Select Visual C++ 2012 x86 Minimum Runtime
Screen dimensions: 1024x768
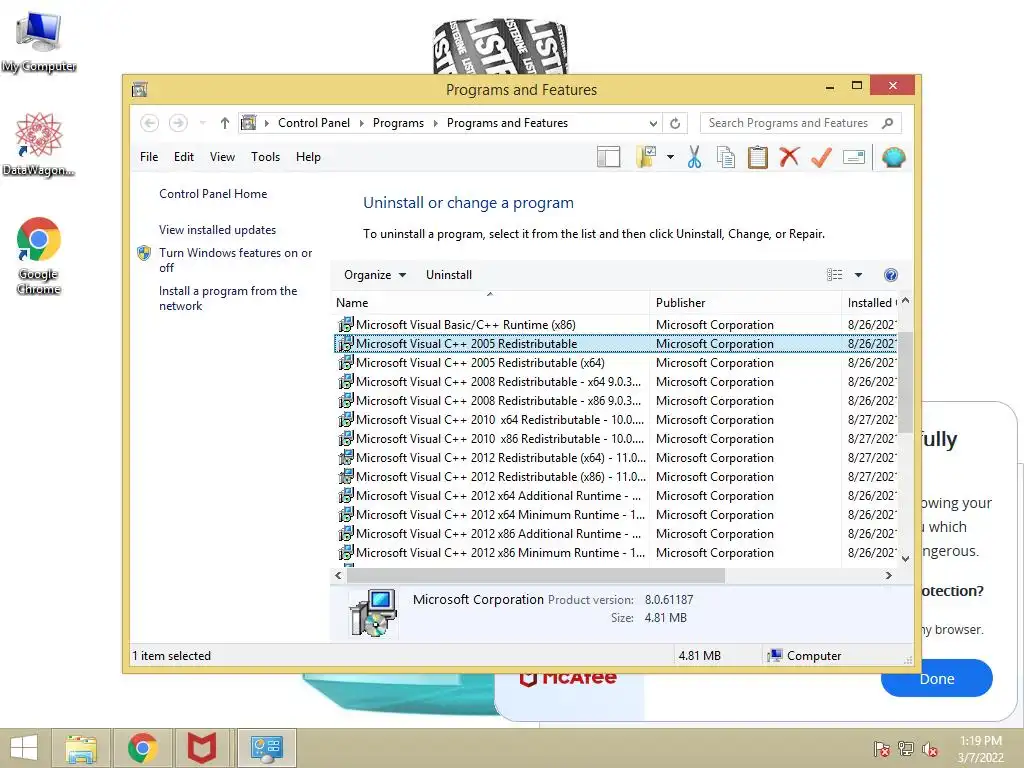click(615, 552)
